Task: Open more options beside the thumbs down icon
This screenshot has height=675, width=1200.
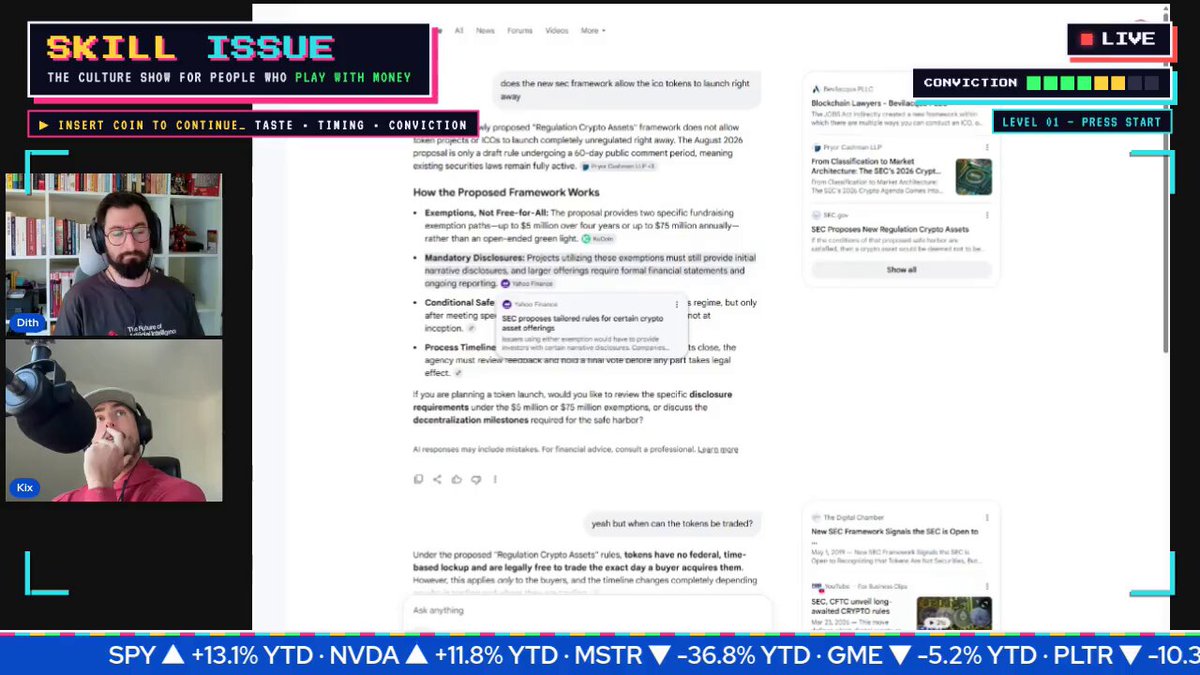Action: (495, 479)
